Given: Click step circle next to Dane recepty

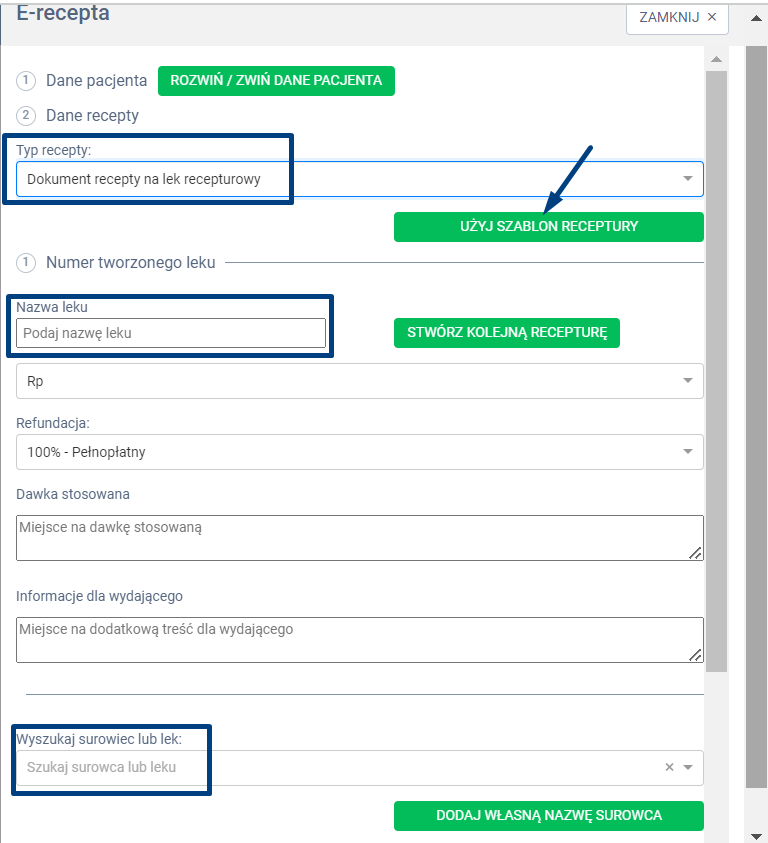Looking at the screenshot, I should (27, 116).
